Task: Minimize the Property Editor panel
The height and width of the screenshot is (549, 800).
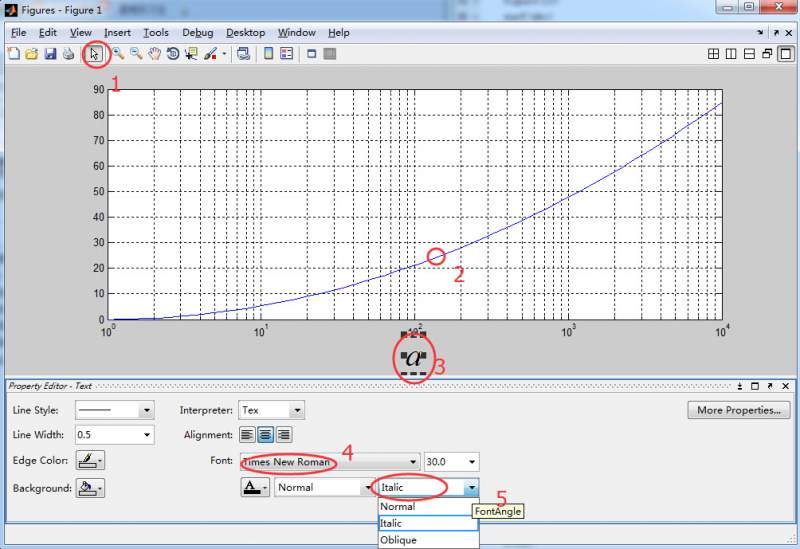Action: click(x=740, y=386)
